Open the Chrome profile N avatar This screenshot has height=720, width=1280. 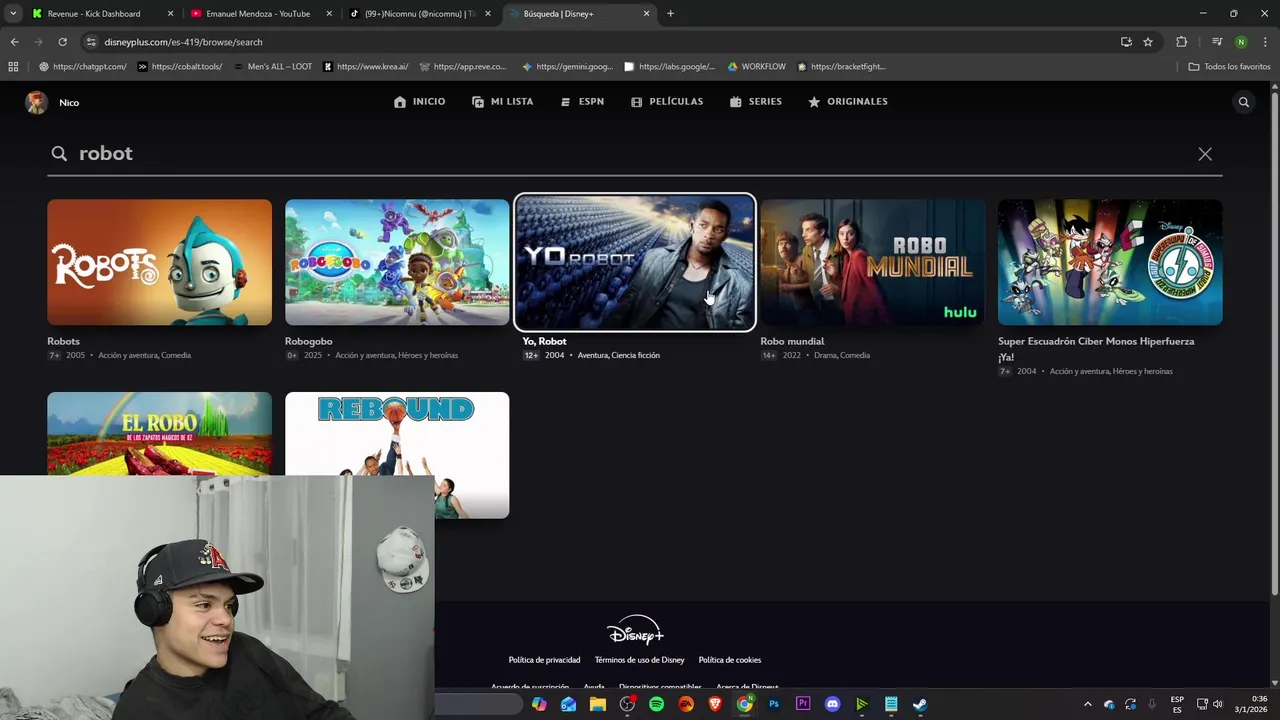(1241, 42)
